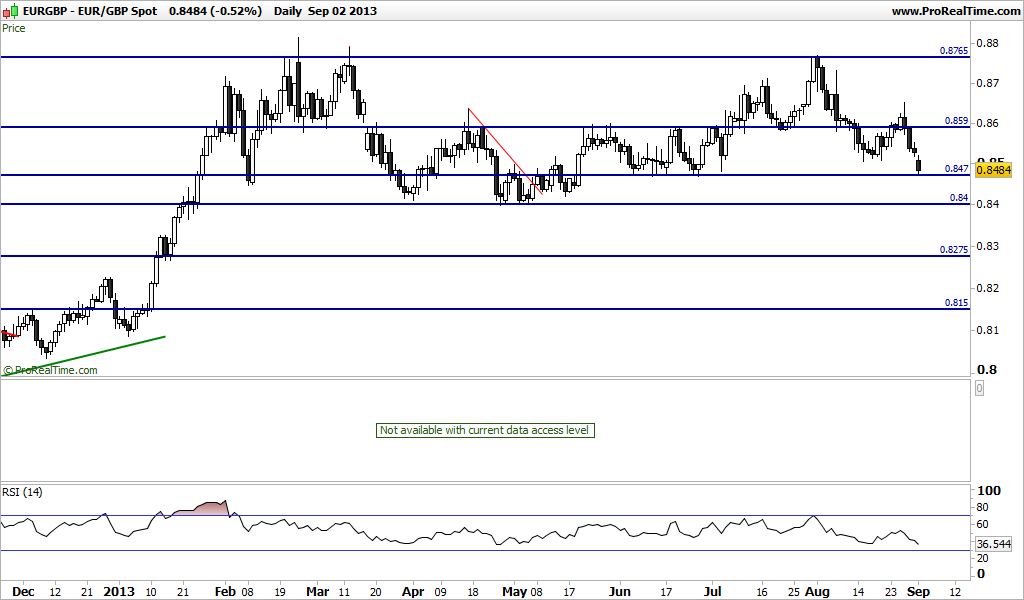
Task: Open the www.ProRealTime.com link
Action: 955,11
